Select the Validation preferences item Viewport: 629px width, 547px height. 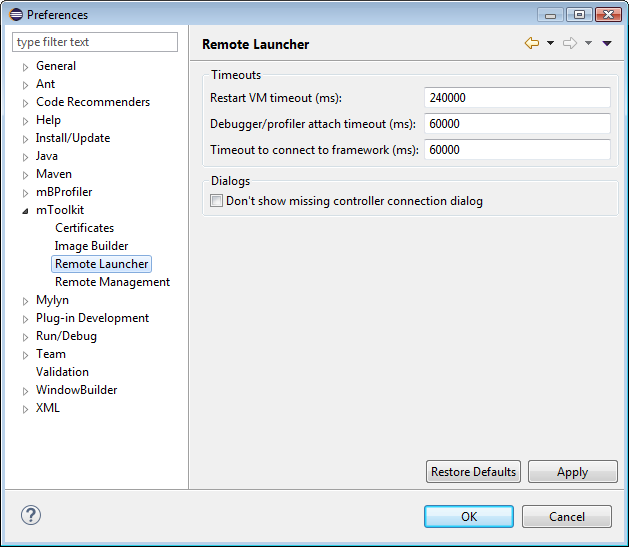tap(62, 372)
